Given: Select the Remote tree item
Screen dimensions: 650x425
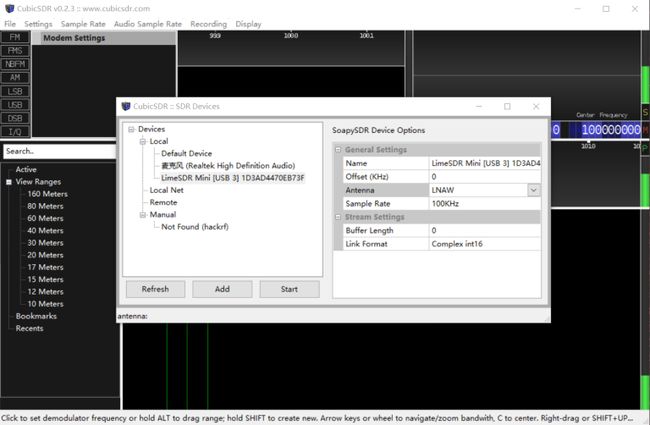Looking at the screenshot, I should 163,202.
